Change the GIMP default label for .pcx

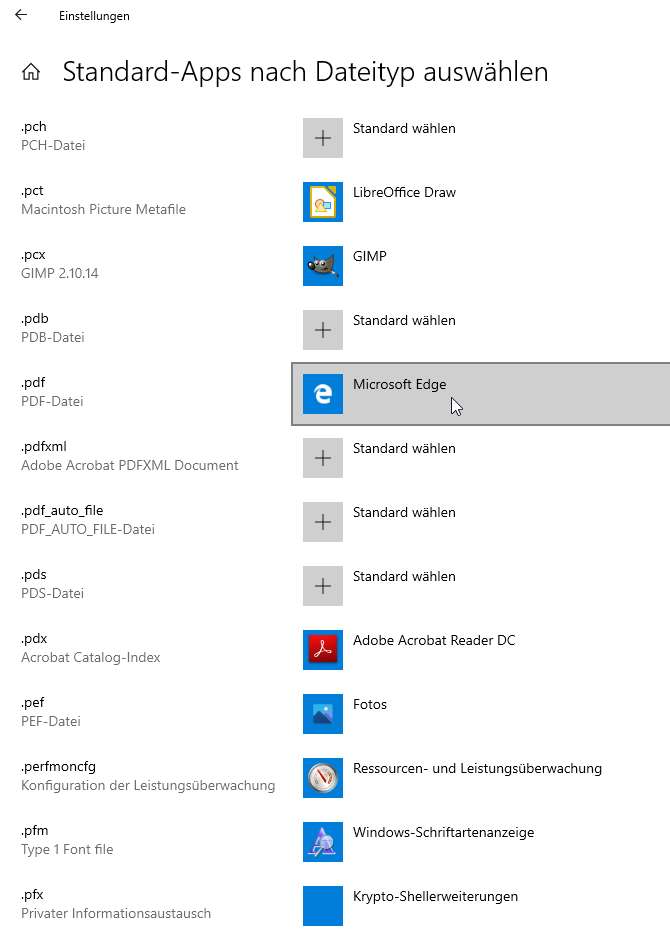coord(369,256)
